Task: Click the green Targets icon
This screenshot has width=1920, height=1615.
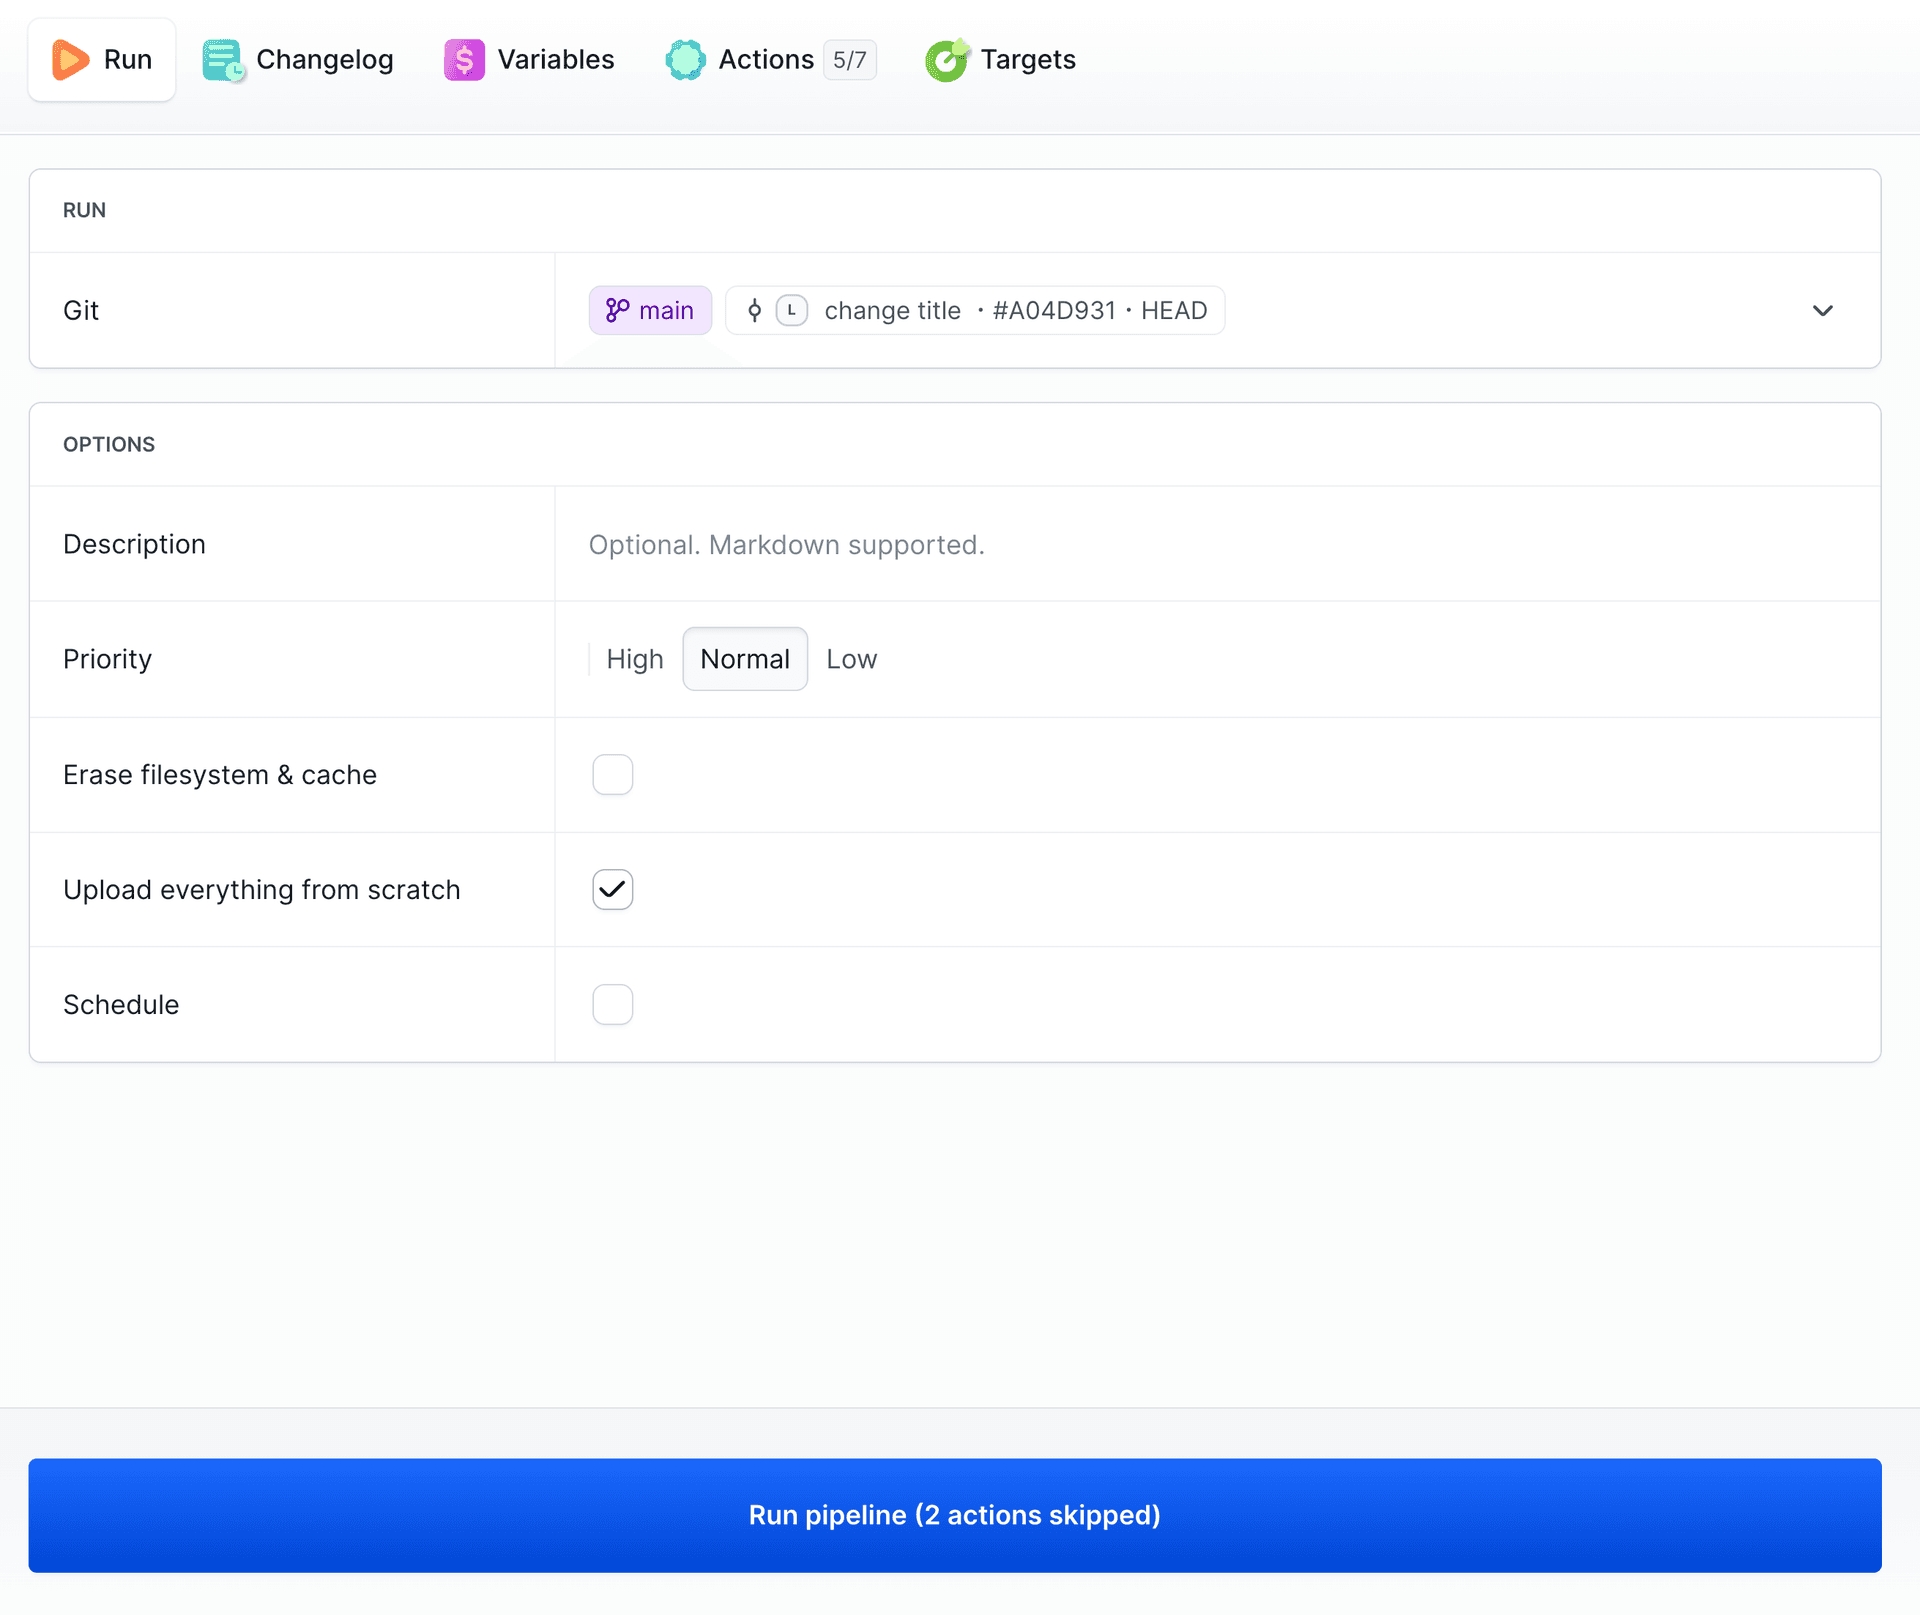Action: [946, 60]
